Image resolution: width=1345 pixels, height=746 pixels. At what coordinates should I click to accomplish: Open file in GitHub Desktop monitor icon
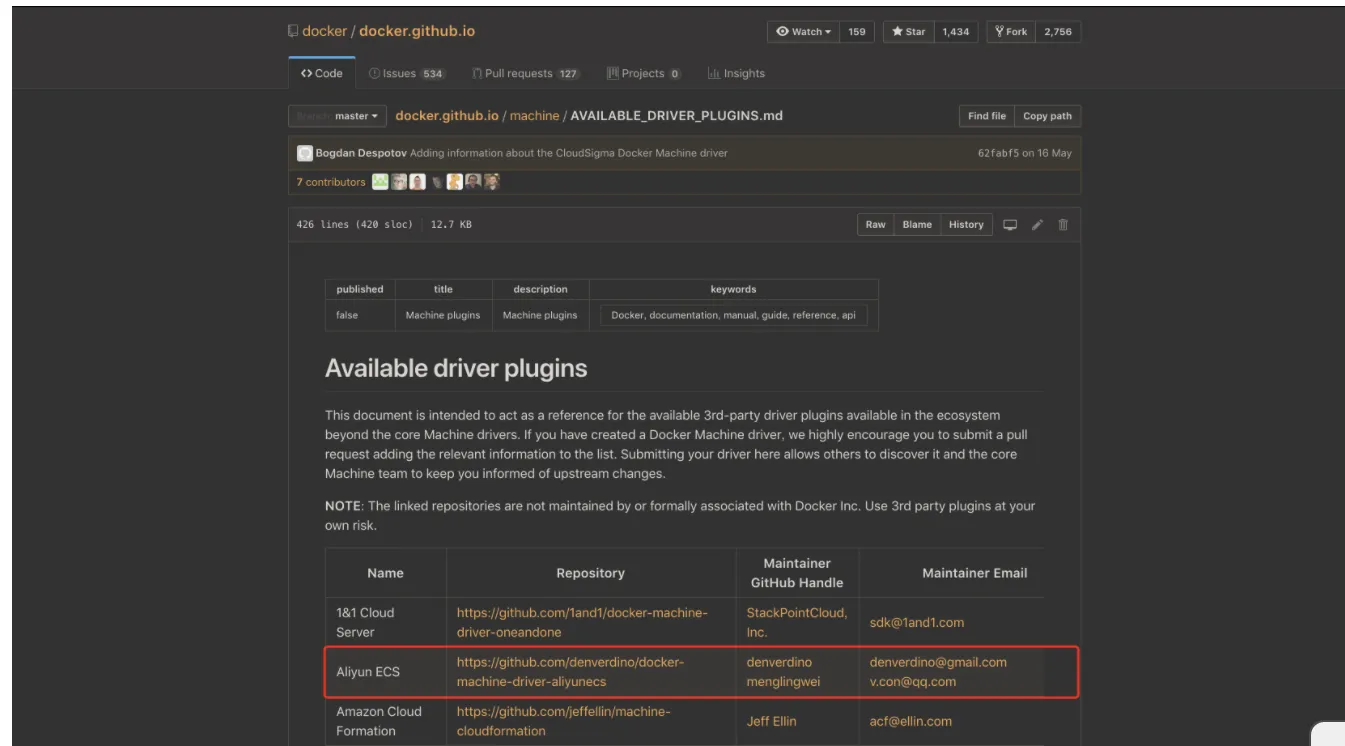(1010, 225)
